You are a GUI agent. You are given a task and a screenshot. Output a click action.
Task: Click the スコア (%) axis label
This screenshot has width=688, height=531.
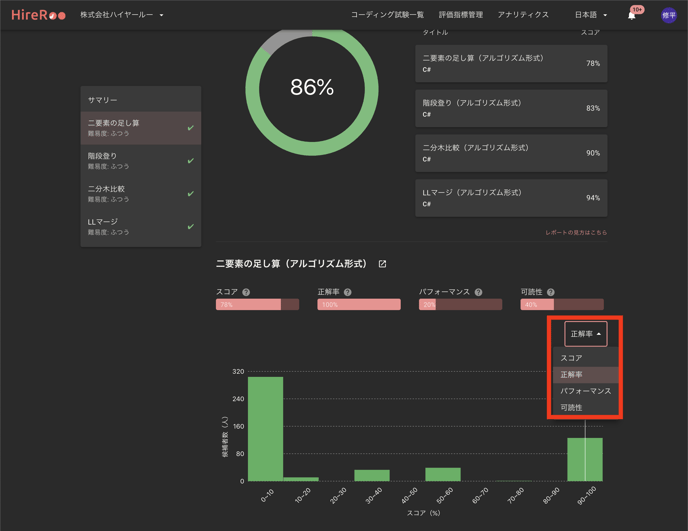point(423,513)
